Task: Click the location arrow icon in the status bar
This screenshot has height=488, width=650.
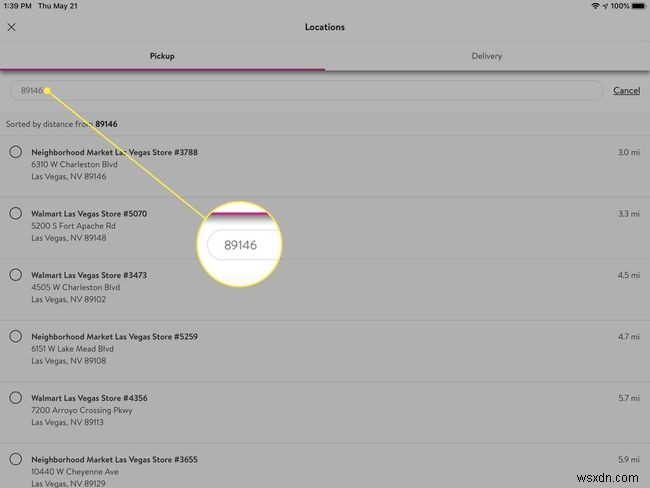Action: 605,6
